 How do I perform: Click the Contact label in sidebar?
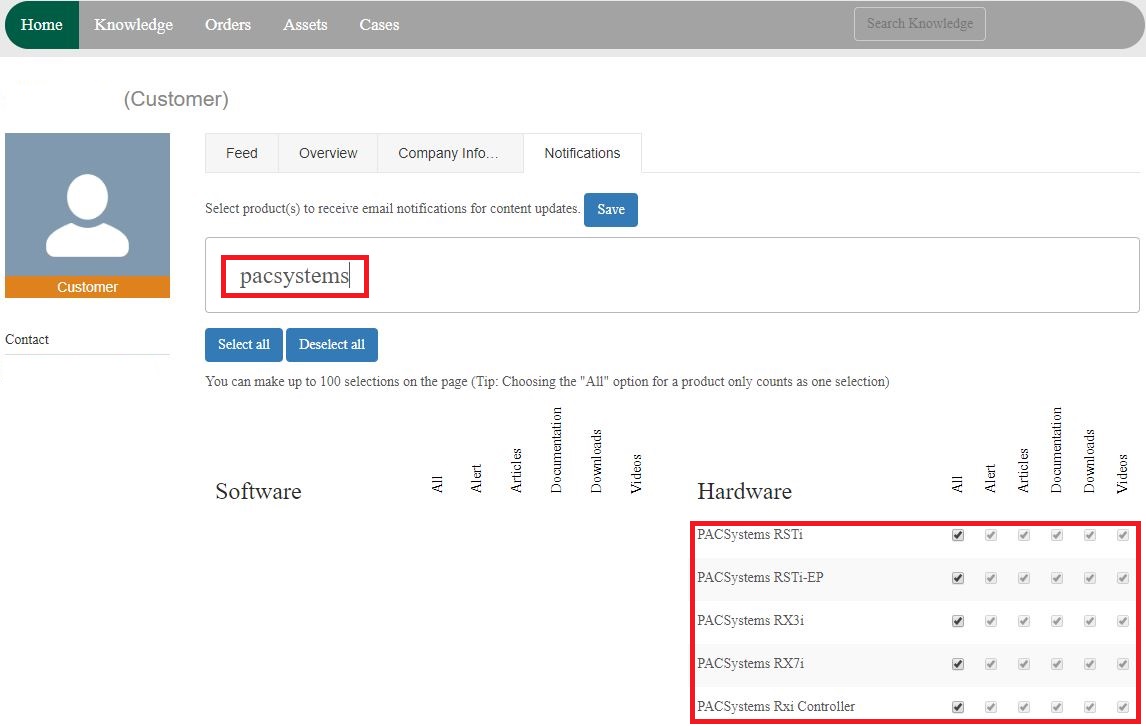(27, 339)
